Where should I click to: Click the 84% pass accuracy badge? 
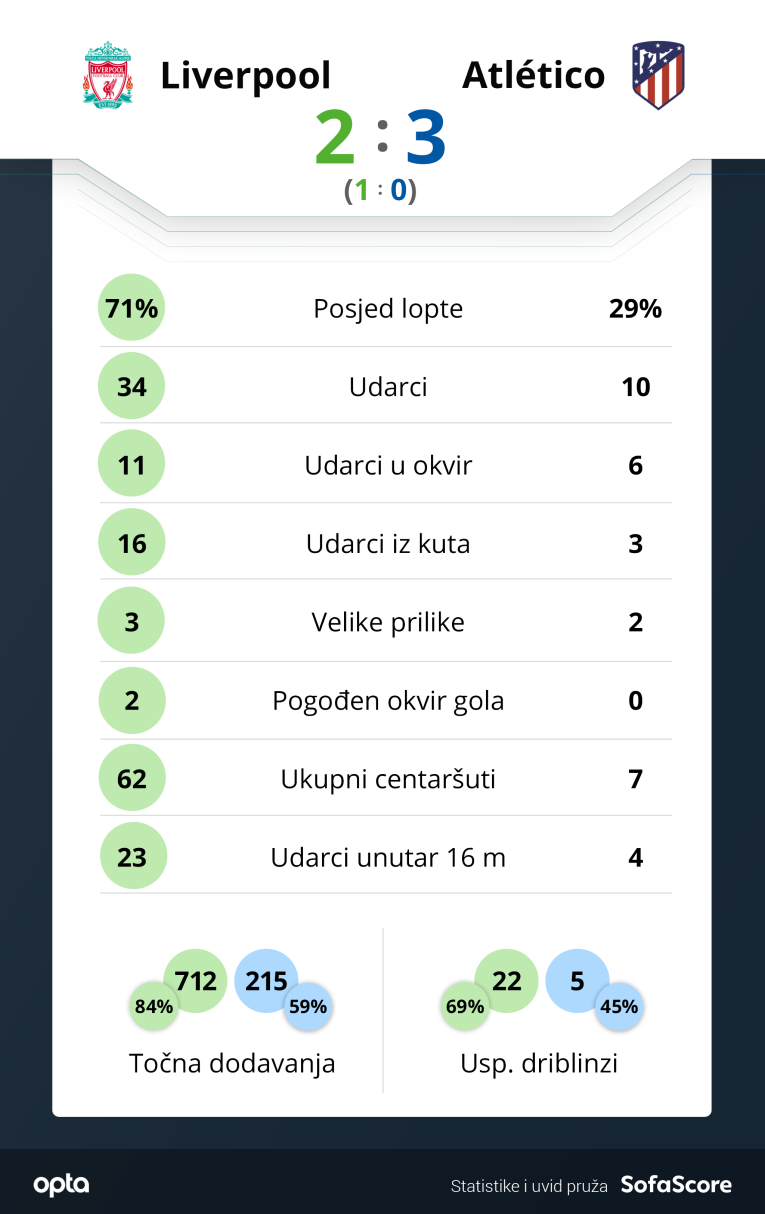point(154,1006)
